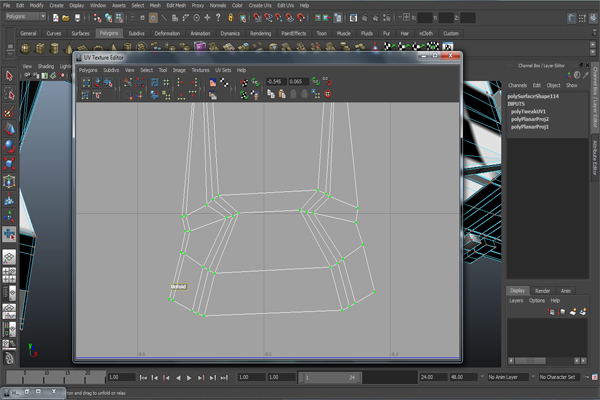Select the Universal Manipulator tool
Screen dimensions: 600x400
(x=9, y=181)
